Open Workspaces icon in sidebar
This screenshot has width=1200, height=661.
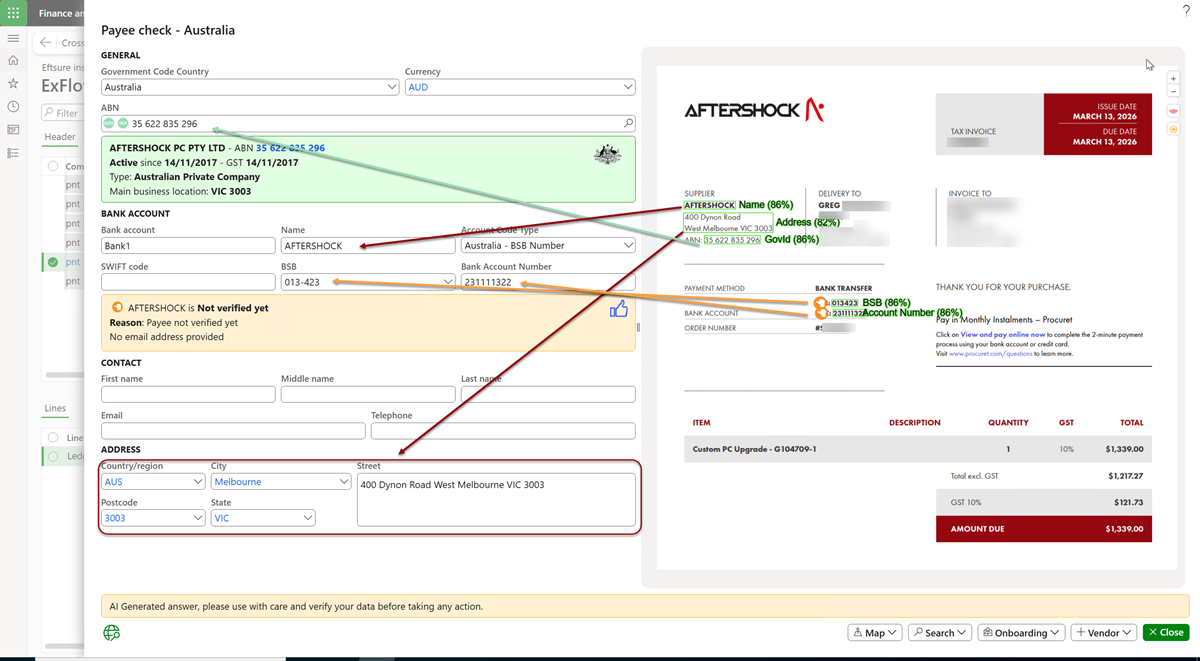pos(13,130)
